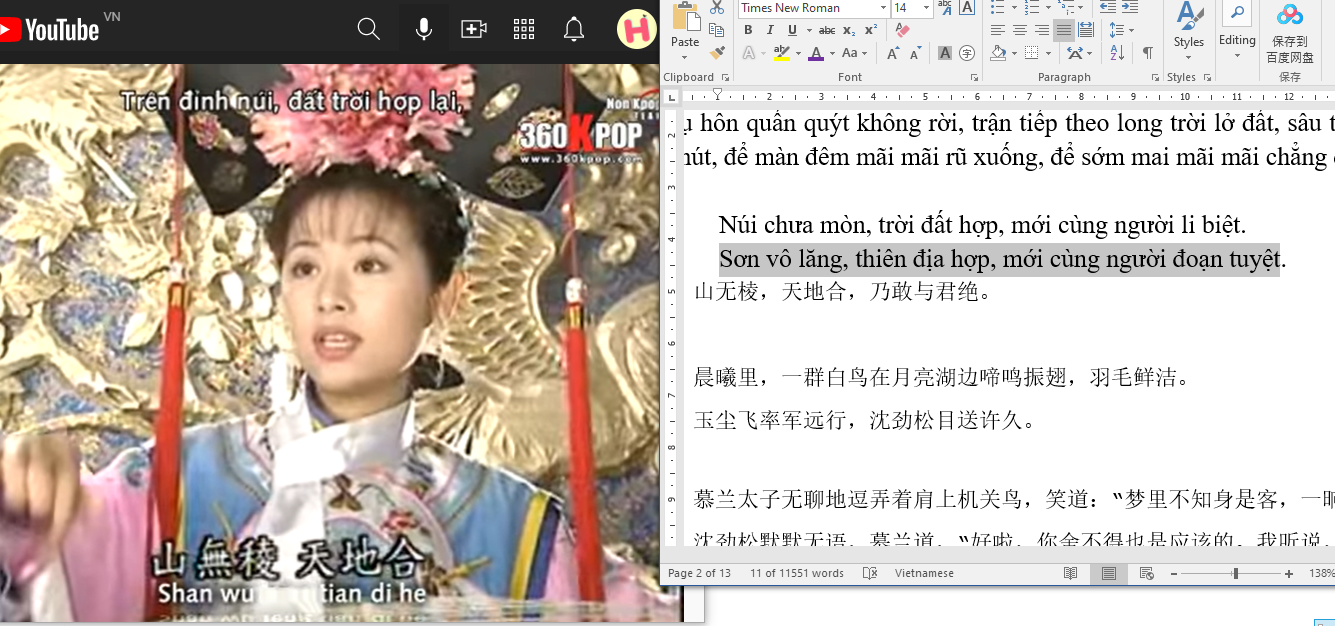
Task: Click the 11 of 11551 words count
Action: tap(797, 573)
